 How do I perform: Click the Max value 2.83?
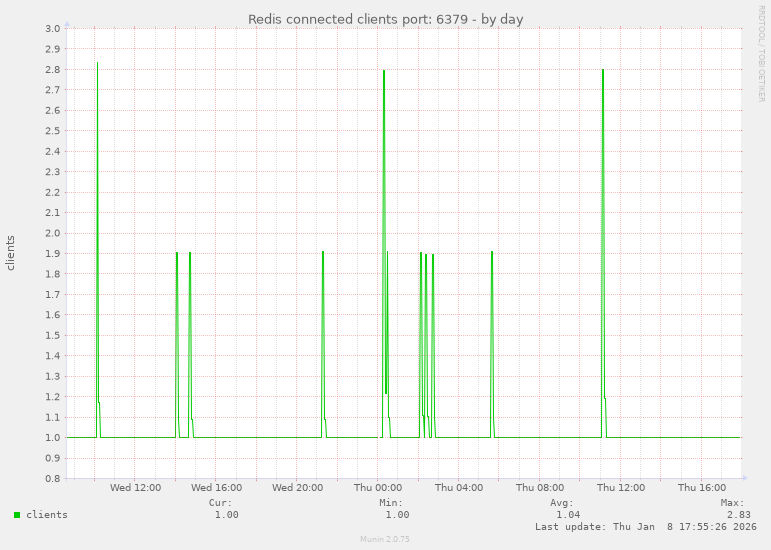pos(739,515)
